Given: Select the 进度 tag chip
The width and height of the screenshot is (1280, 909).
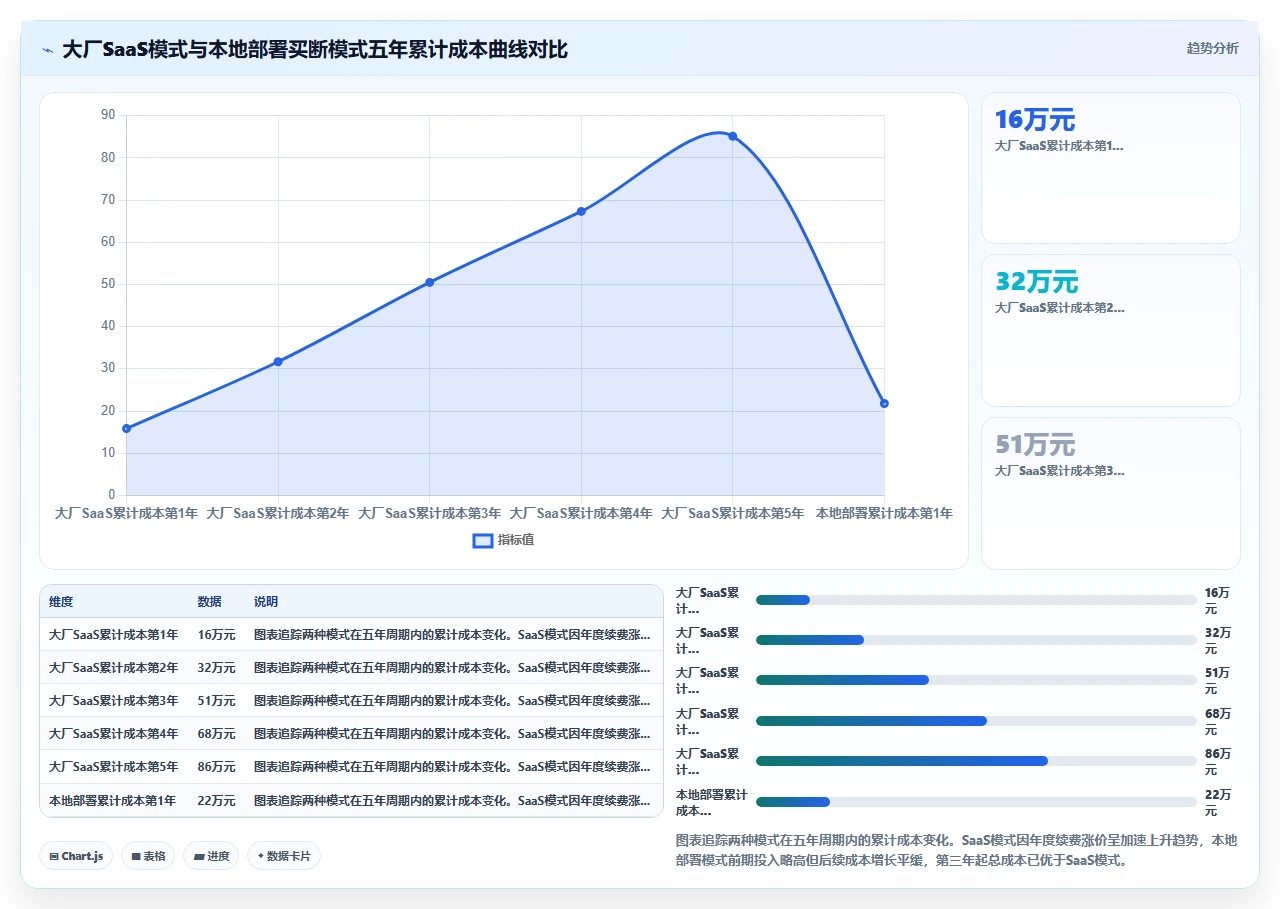Looking at the screenshot, I should pyautogui.click(x=211, y=856).
